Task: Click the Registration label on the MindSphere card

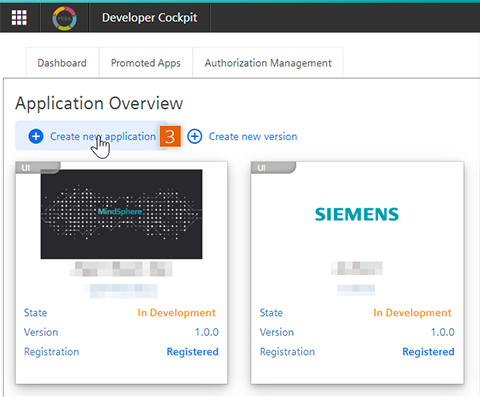Action: [x=52, y=352]
